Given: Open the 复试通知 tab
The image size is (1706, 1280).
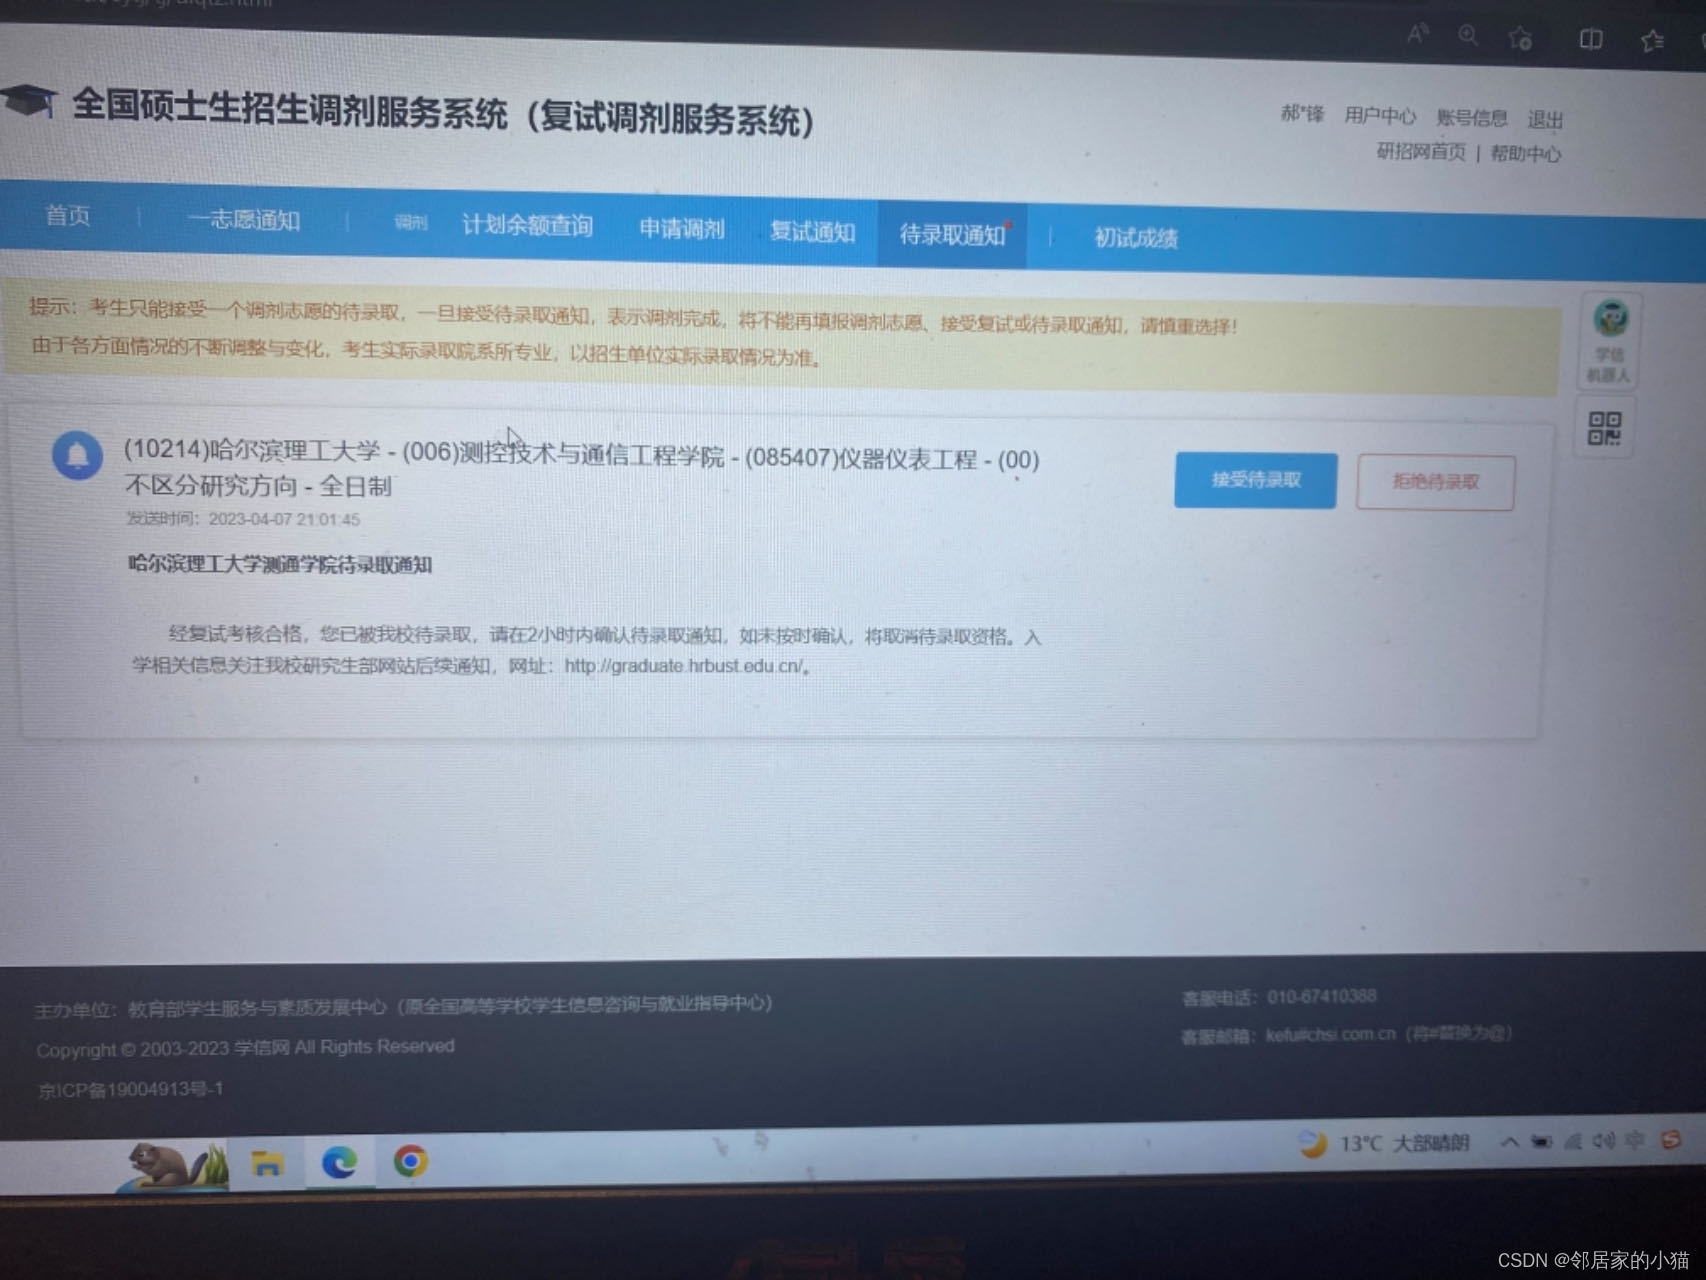Looking at the screenshot, I should 812,232.
